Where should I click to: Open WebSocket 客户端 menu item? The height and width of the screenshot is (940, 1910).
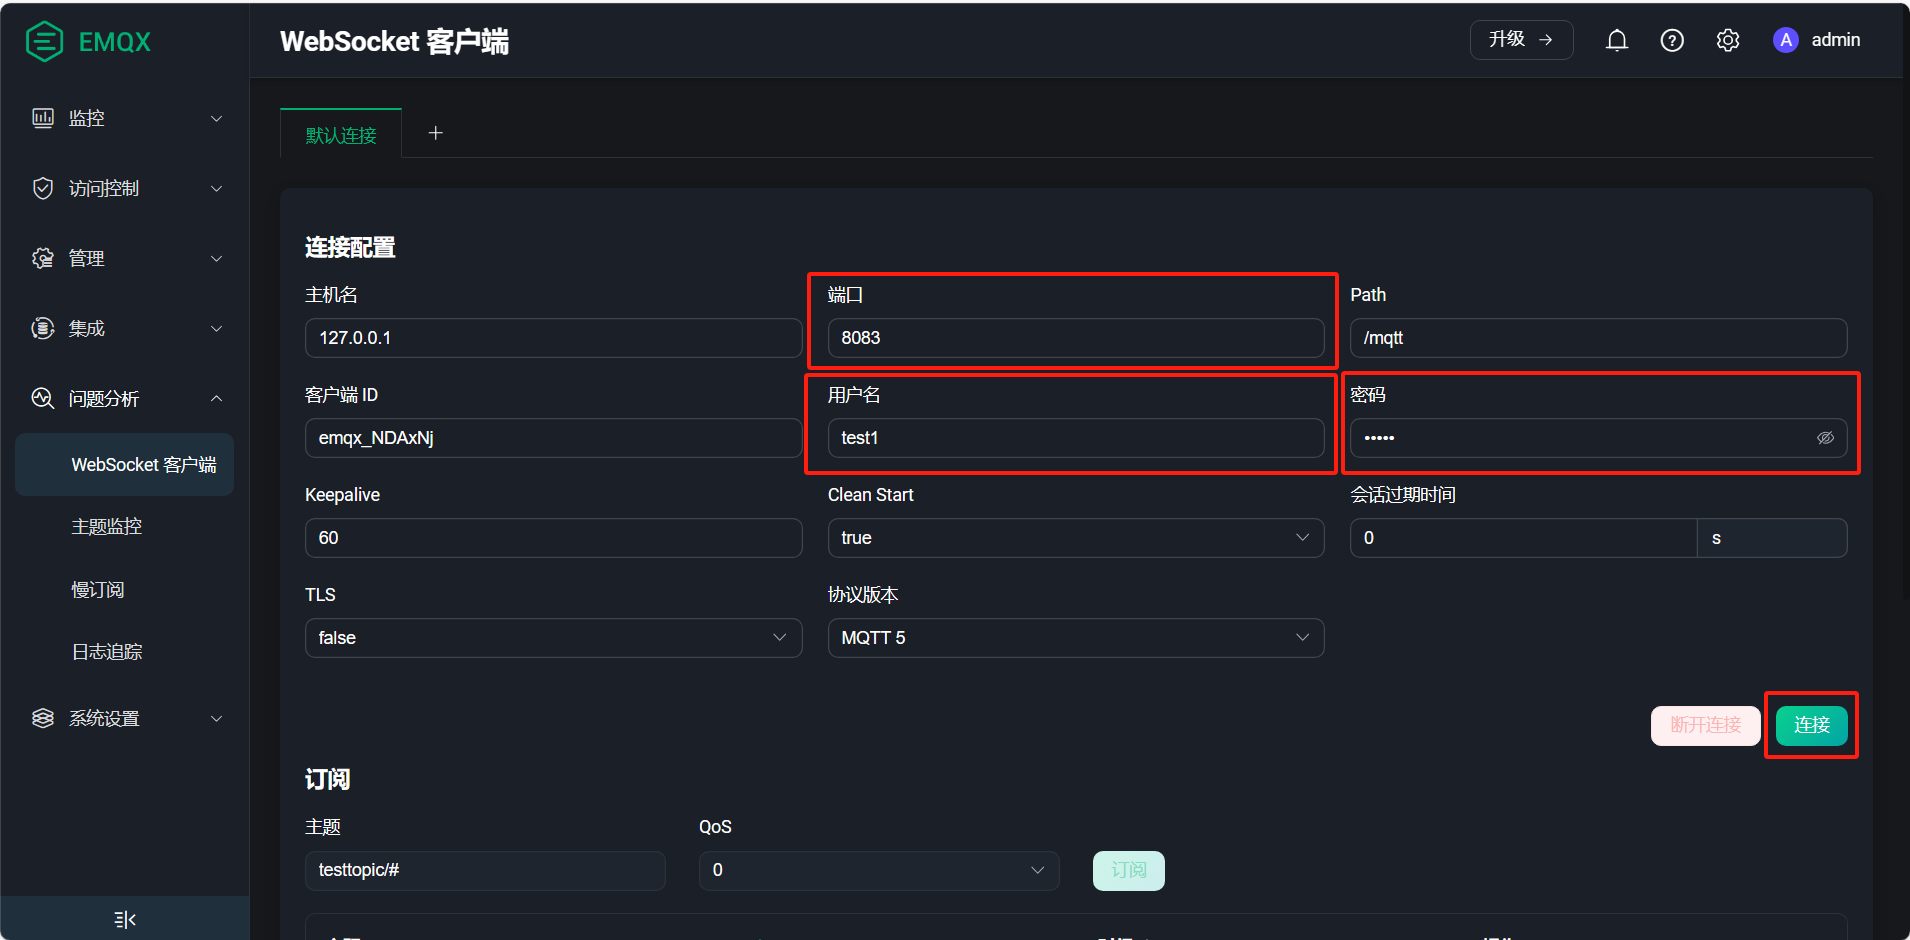point(124,464)
